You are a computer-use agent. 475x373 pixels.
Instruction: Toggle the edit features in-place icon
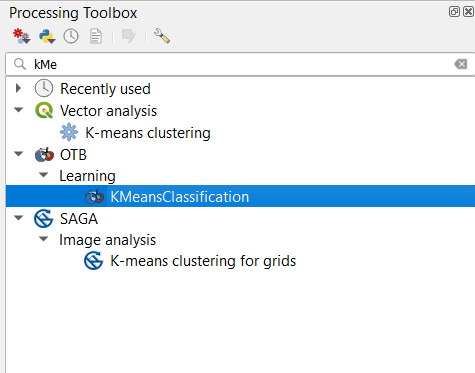pos(129,36)
